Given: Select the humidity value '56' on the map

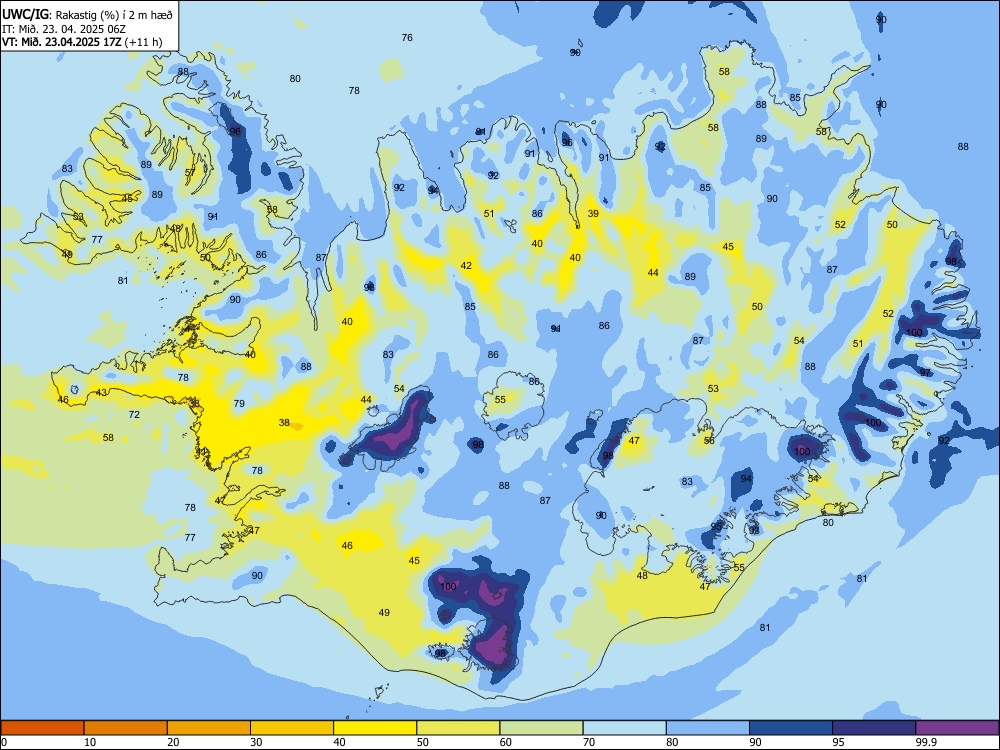Looking at the screenshot, I should (x=709, y=440).
